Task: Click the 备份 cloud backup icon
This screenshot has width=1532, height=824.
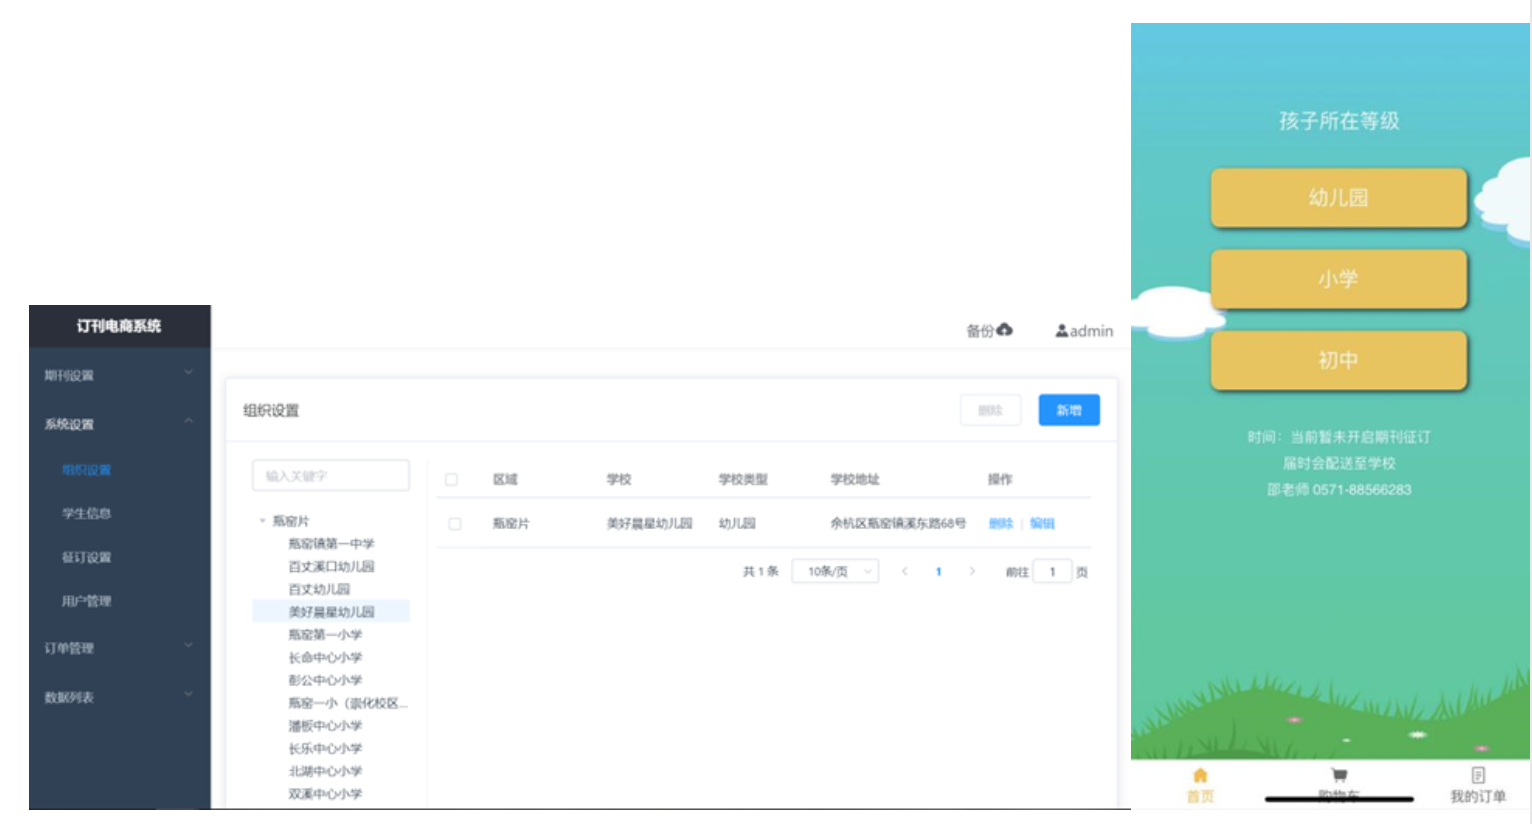Action: point(1004,330)
